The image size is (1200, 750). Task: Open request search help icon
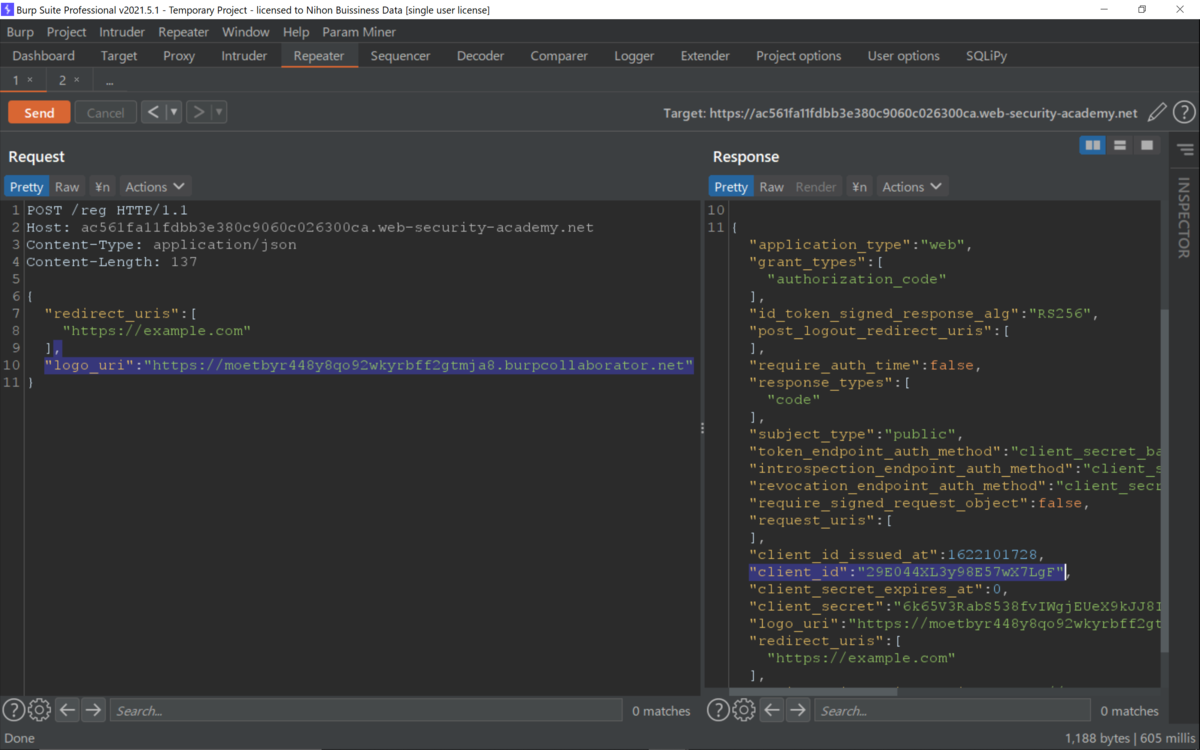click(14, 710)
